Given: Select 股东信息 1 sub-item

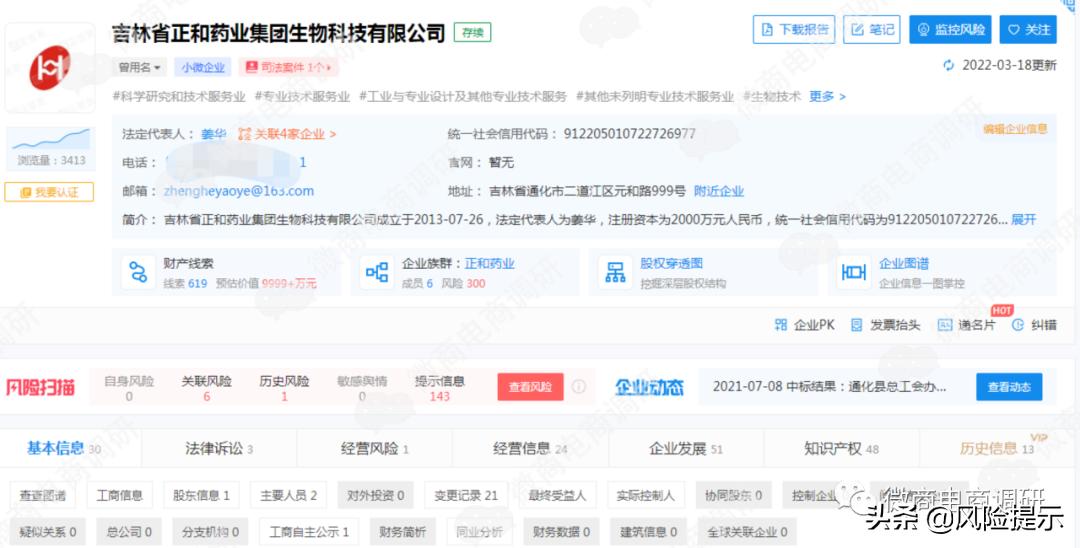Looking at the screenshot, I should 201,495.
